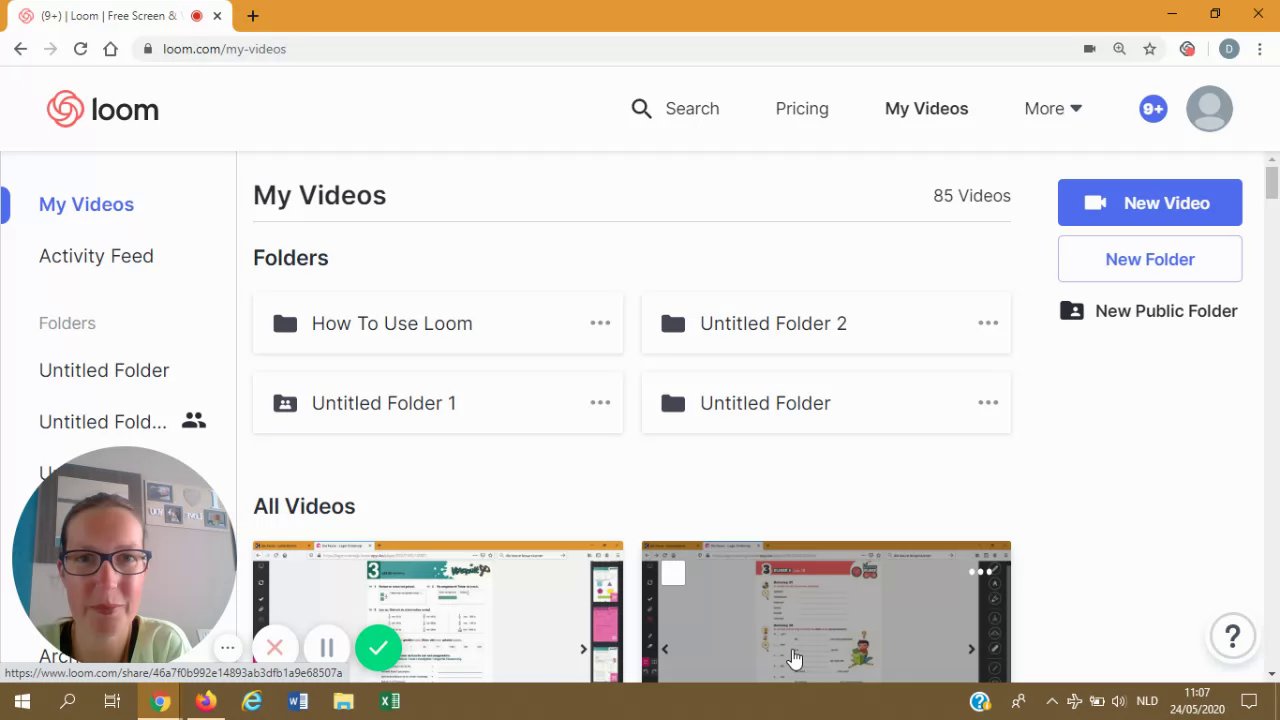Screen dimensions: 1280x720
Task: Go to Pricing in the top navigation
Action: click(802, 109)
